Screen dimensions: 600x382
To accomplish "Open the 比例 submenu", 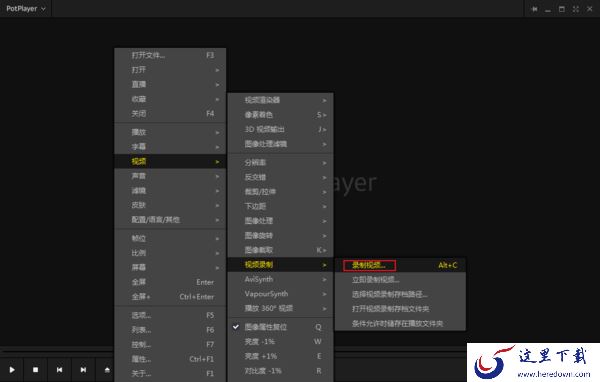I will click(x=170, y=253).
